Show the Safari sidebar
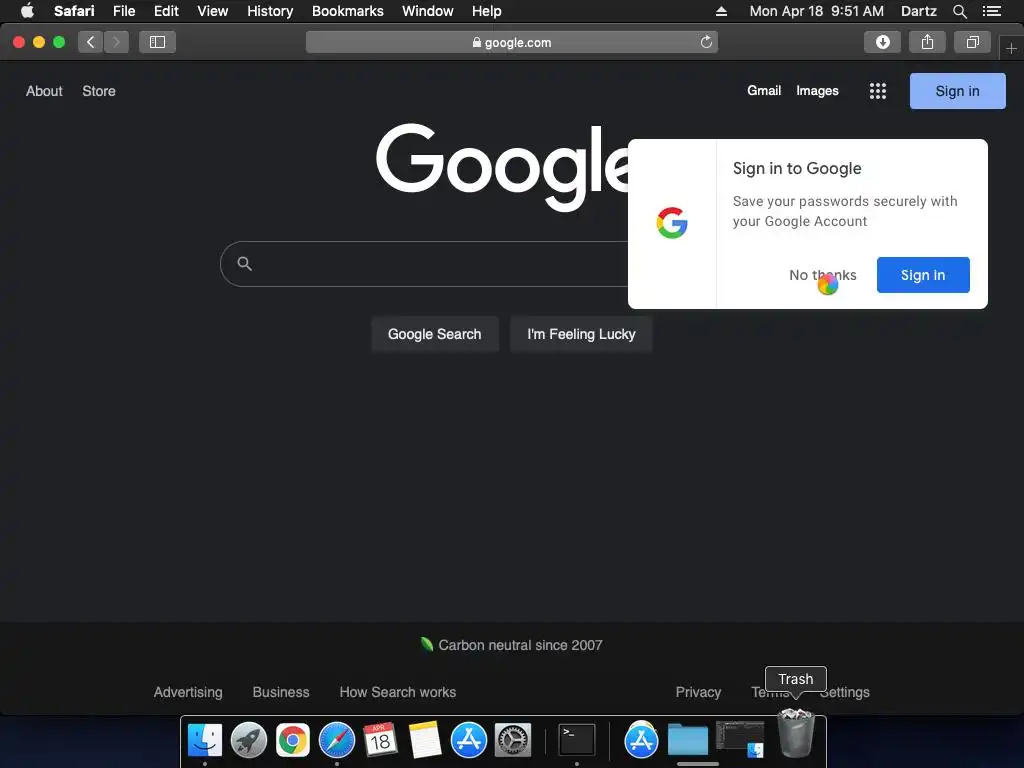1024x768 pixels. pos(157,42)
